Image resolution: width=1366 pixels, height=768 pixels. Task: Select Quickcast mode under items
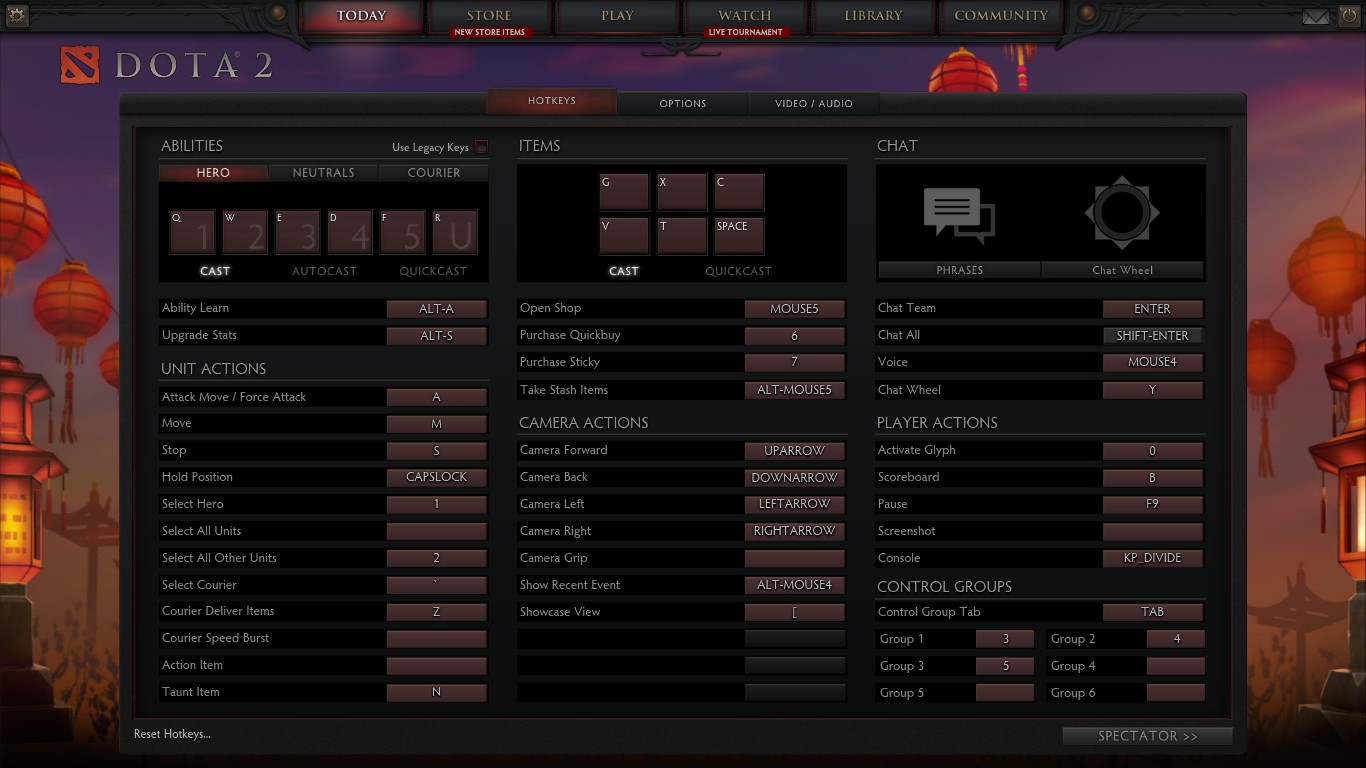(x=738, y=271)
